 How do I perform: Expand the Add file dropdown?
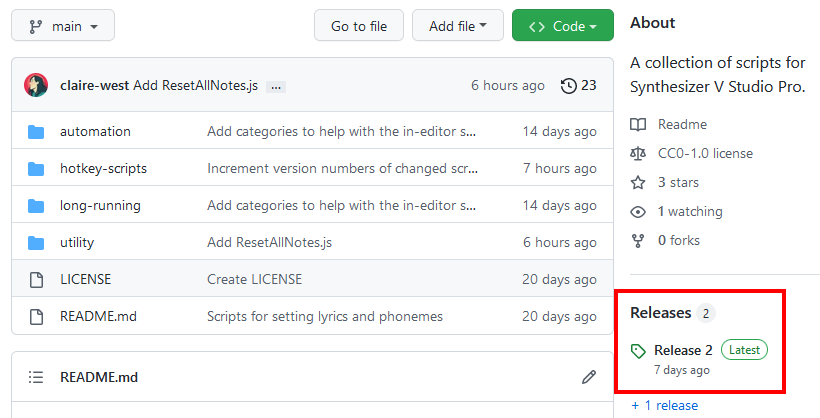tap(457, 26)
